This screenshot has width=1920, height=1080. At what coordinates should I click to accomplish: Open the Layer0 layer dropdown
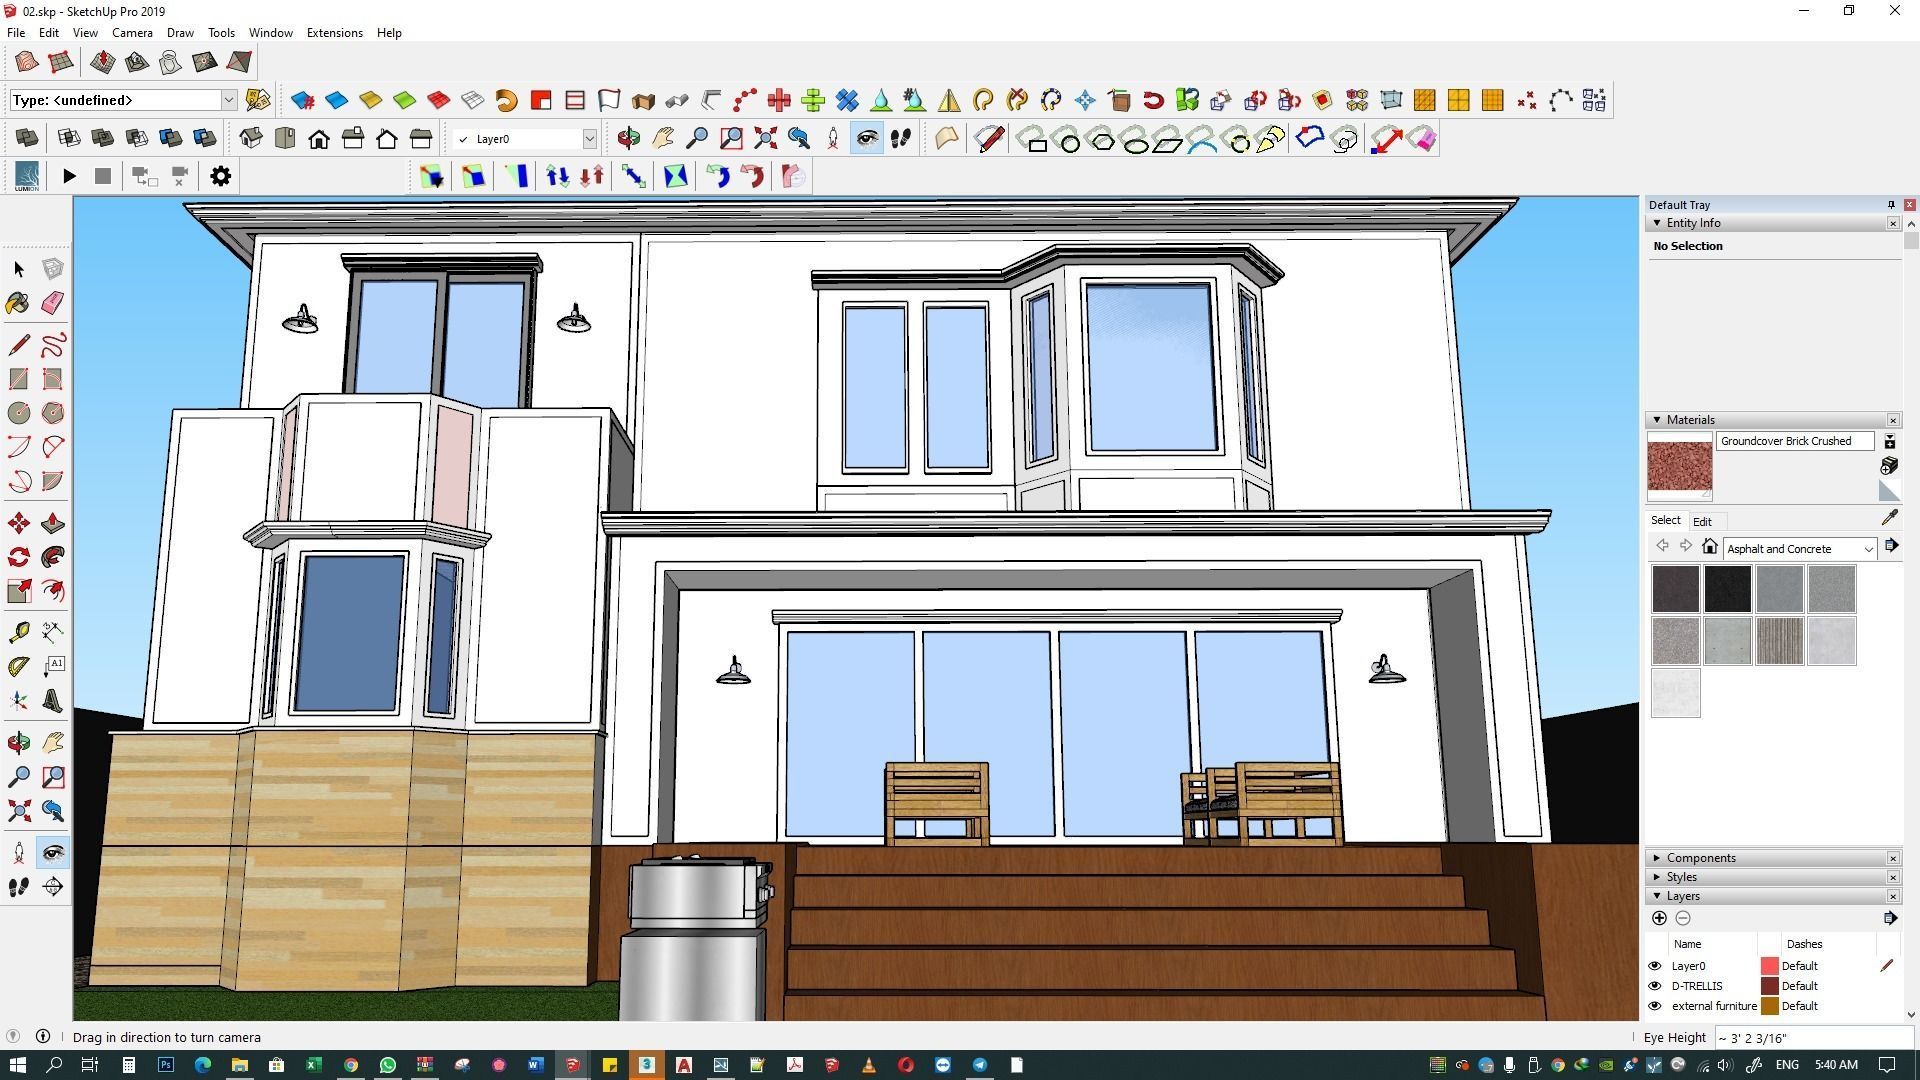pyautogui.click(x=590, y=139)
